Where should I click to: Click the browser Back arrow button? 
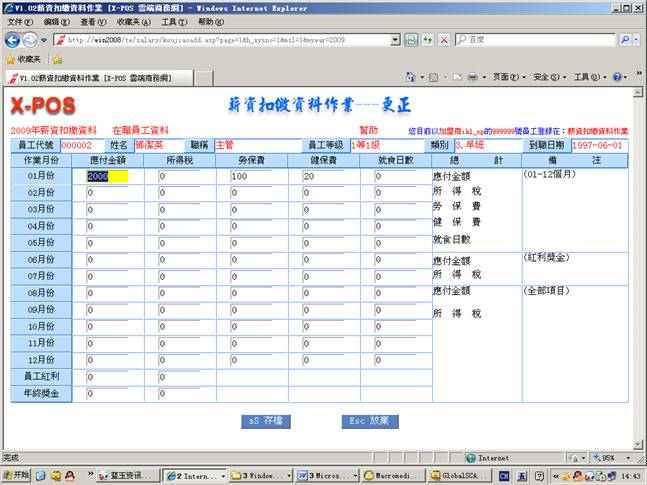[13, 39]
